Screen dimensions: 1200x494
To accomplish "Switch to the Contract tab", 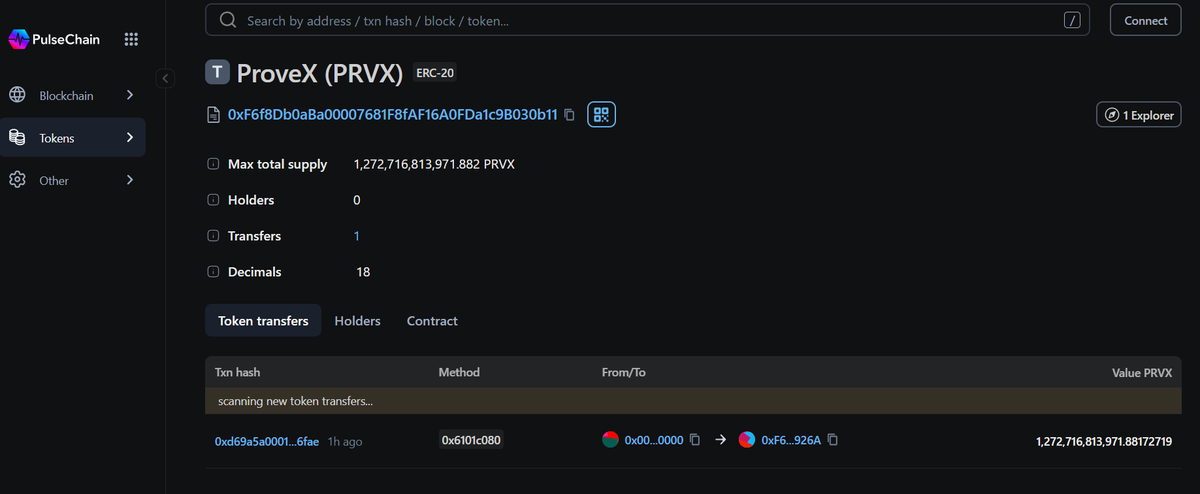I will click(x=432, y=321).
